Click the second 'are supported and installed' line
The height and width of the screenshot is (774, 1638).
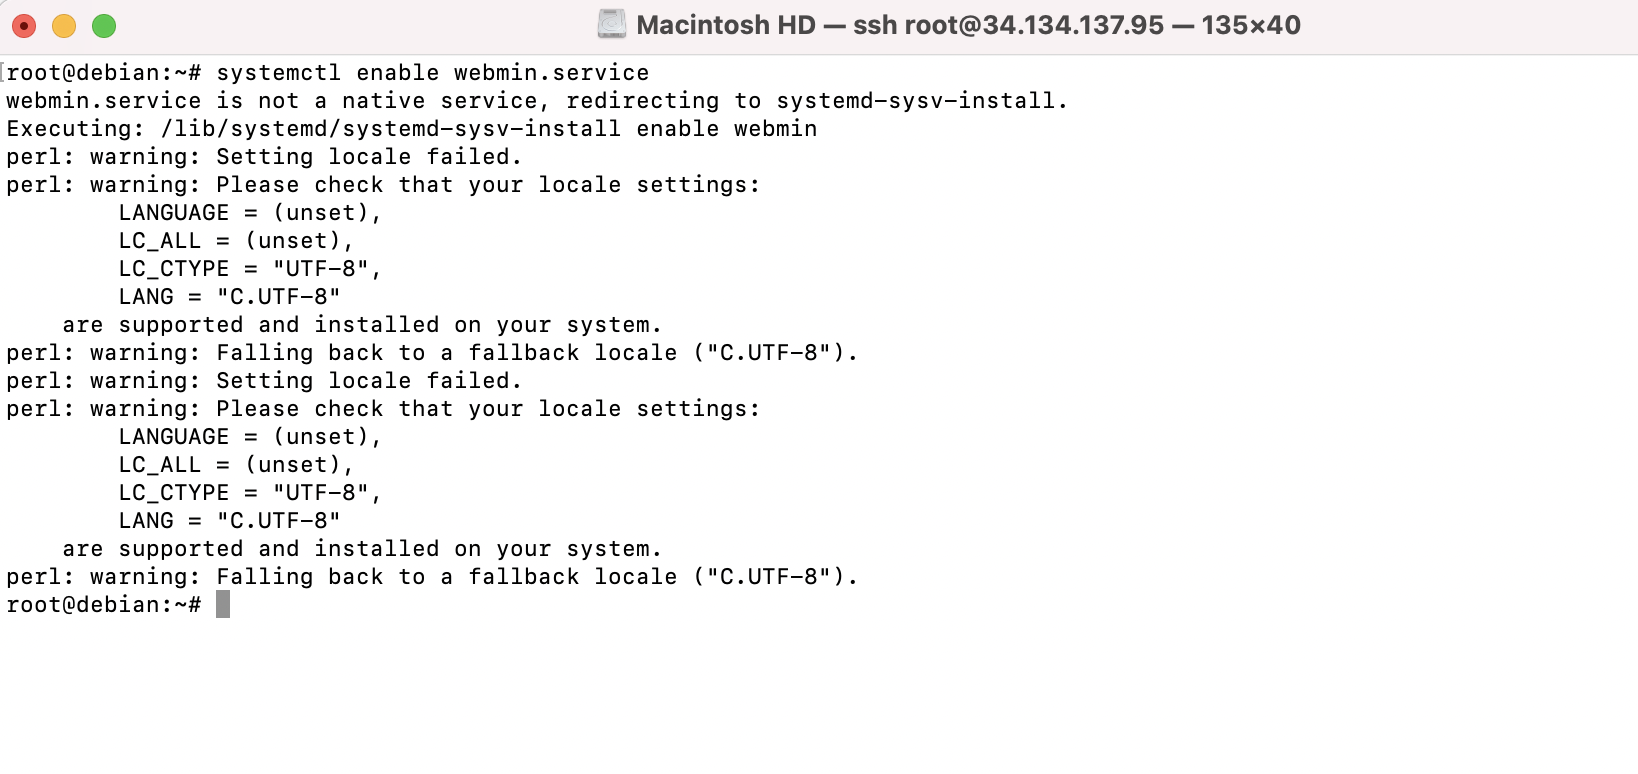(x=362, y=549)
